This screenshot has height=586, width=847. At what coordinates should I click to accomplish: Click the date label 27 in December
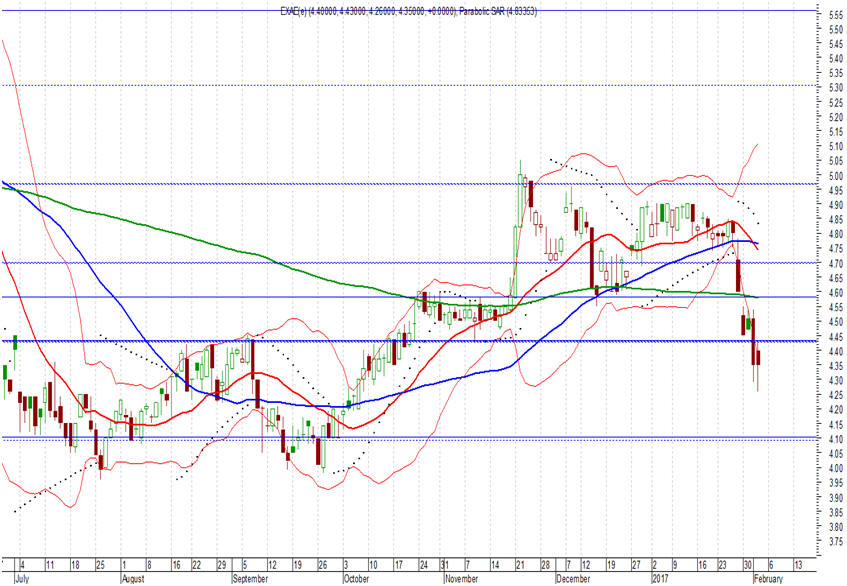[636, 565]
